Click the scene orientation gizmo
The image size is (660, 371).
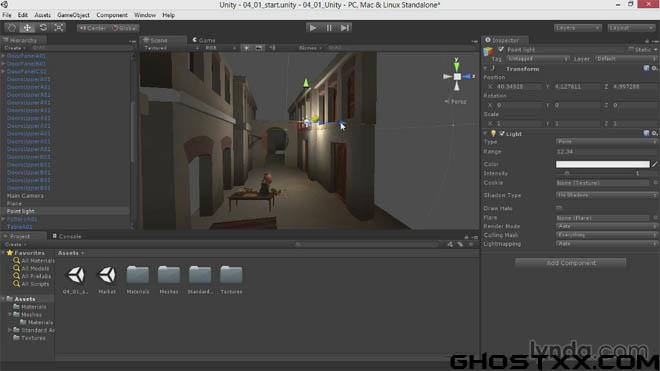(457, 76)
